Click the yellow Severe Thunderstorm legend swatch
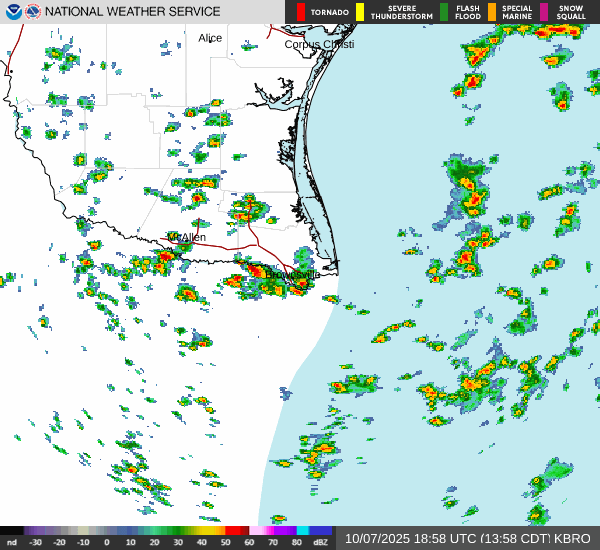This screenshot has height=550, width=600. click(x=360, y=12)
